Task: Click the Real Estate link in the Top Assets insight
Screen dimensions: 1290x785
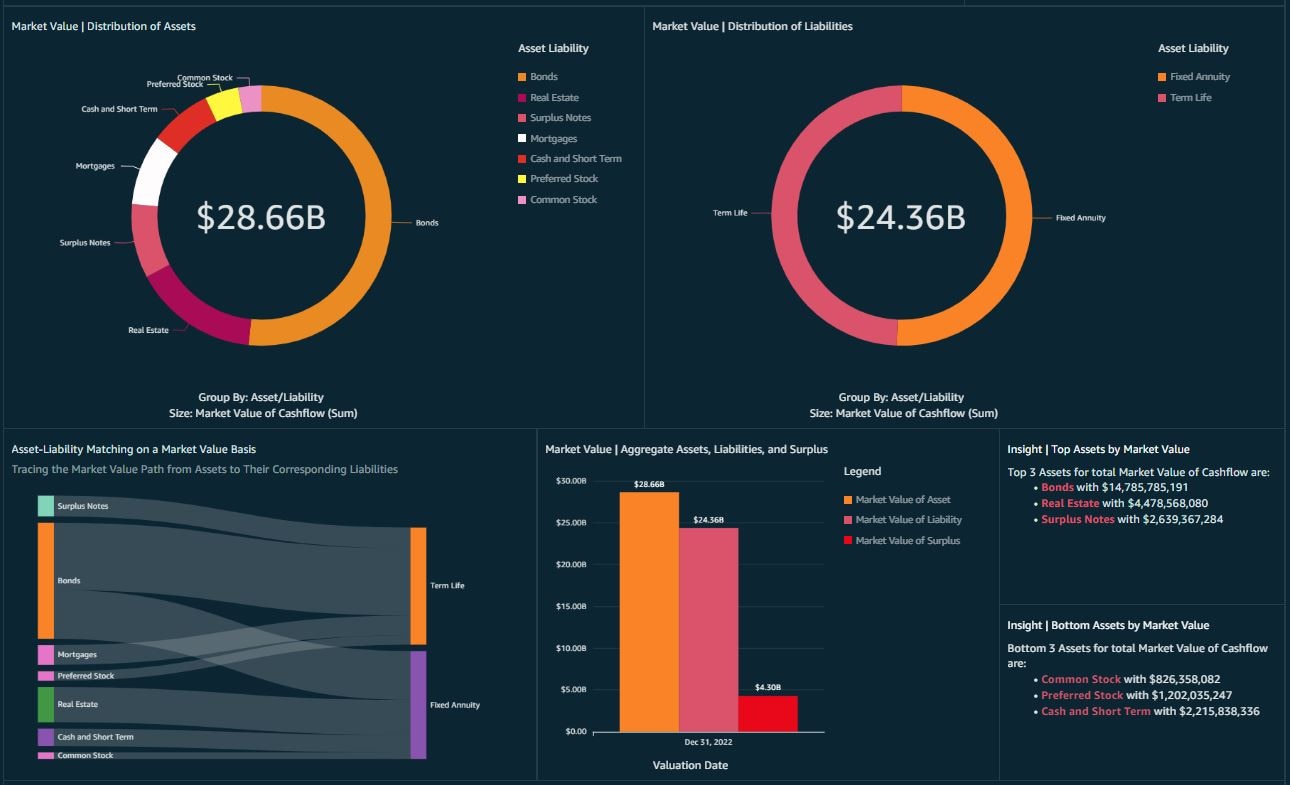Action: (1069, 503)
